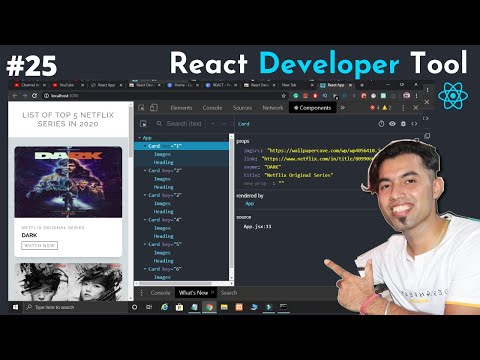
Task: Click the sname prop value "DARK"
Action: [273, 167]
